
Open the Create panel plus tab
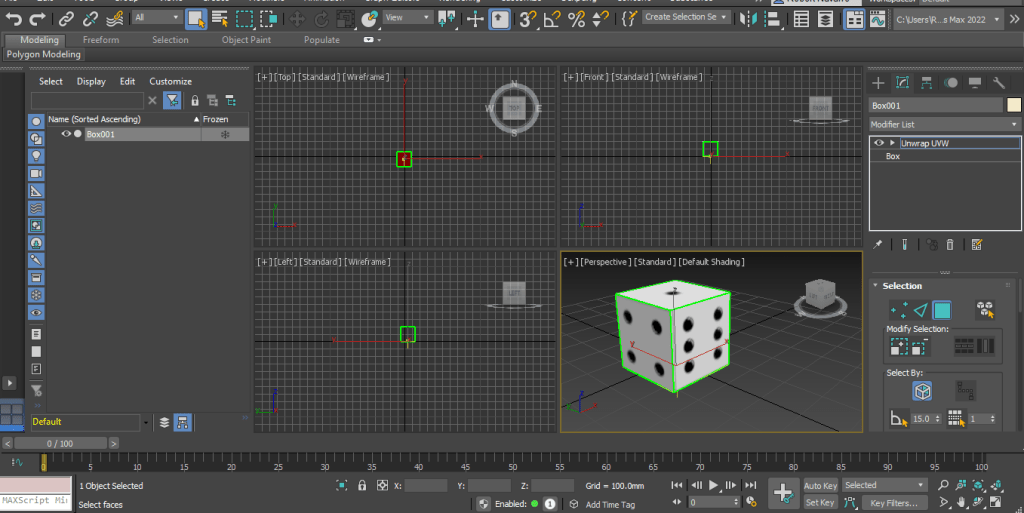879,83
